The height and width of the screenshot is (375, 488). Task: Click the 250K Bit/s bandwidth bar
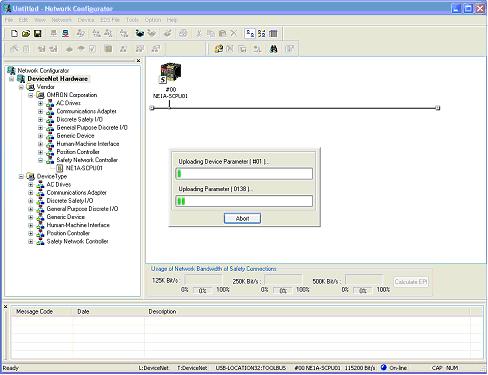point(283,280)
